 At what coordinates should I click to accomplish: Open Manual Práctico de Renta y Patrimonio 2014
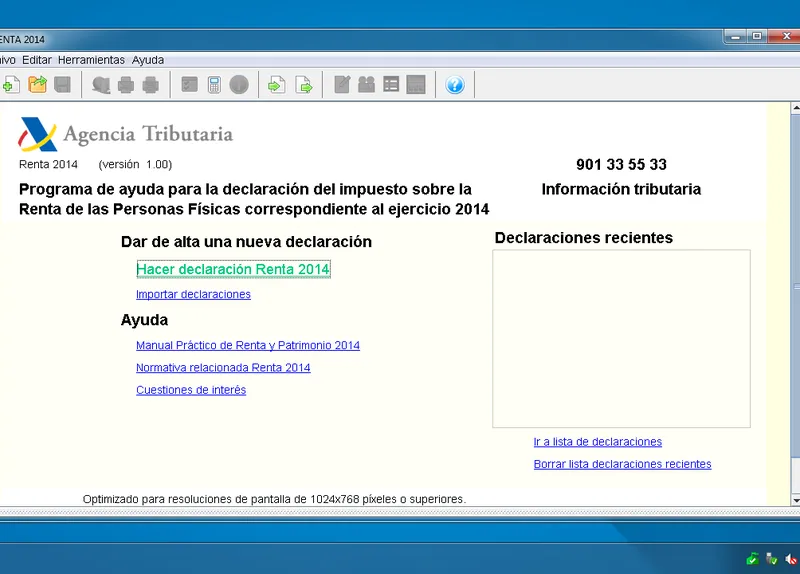(248, 345)
